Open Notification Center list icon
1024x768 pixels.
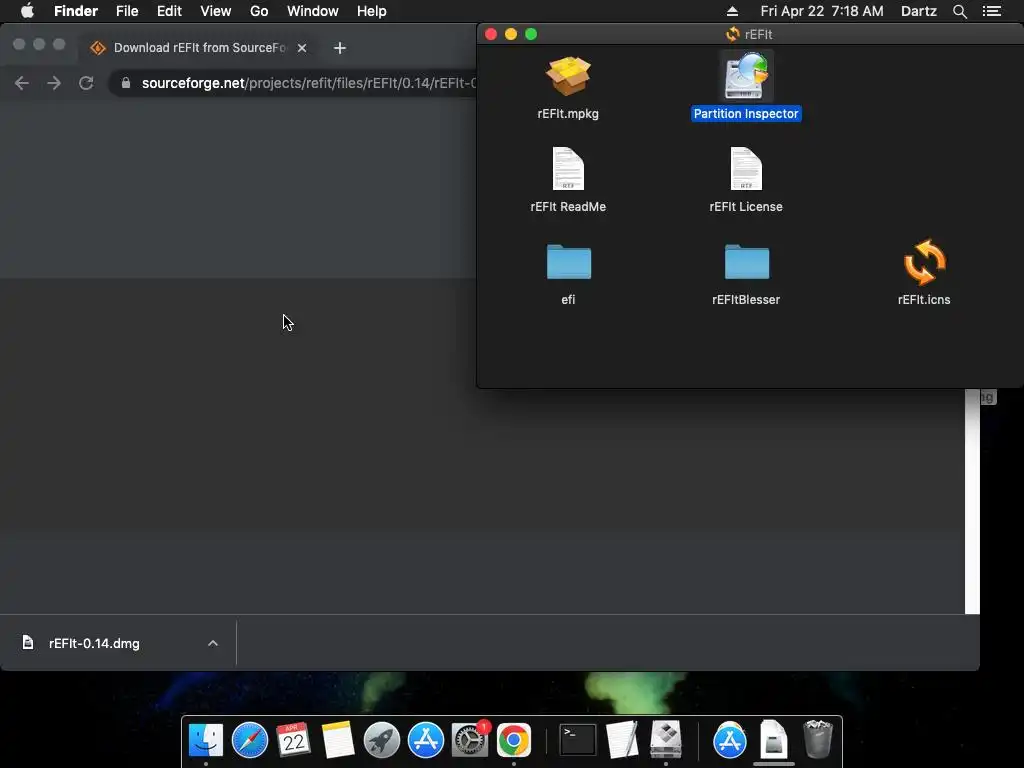992,11
